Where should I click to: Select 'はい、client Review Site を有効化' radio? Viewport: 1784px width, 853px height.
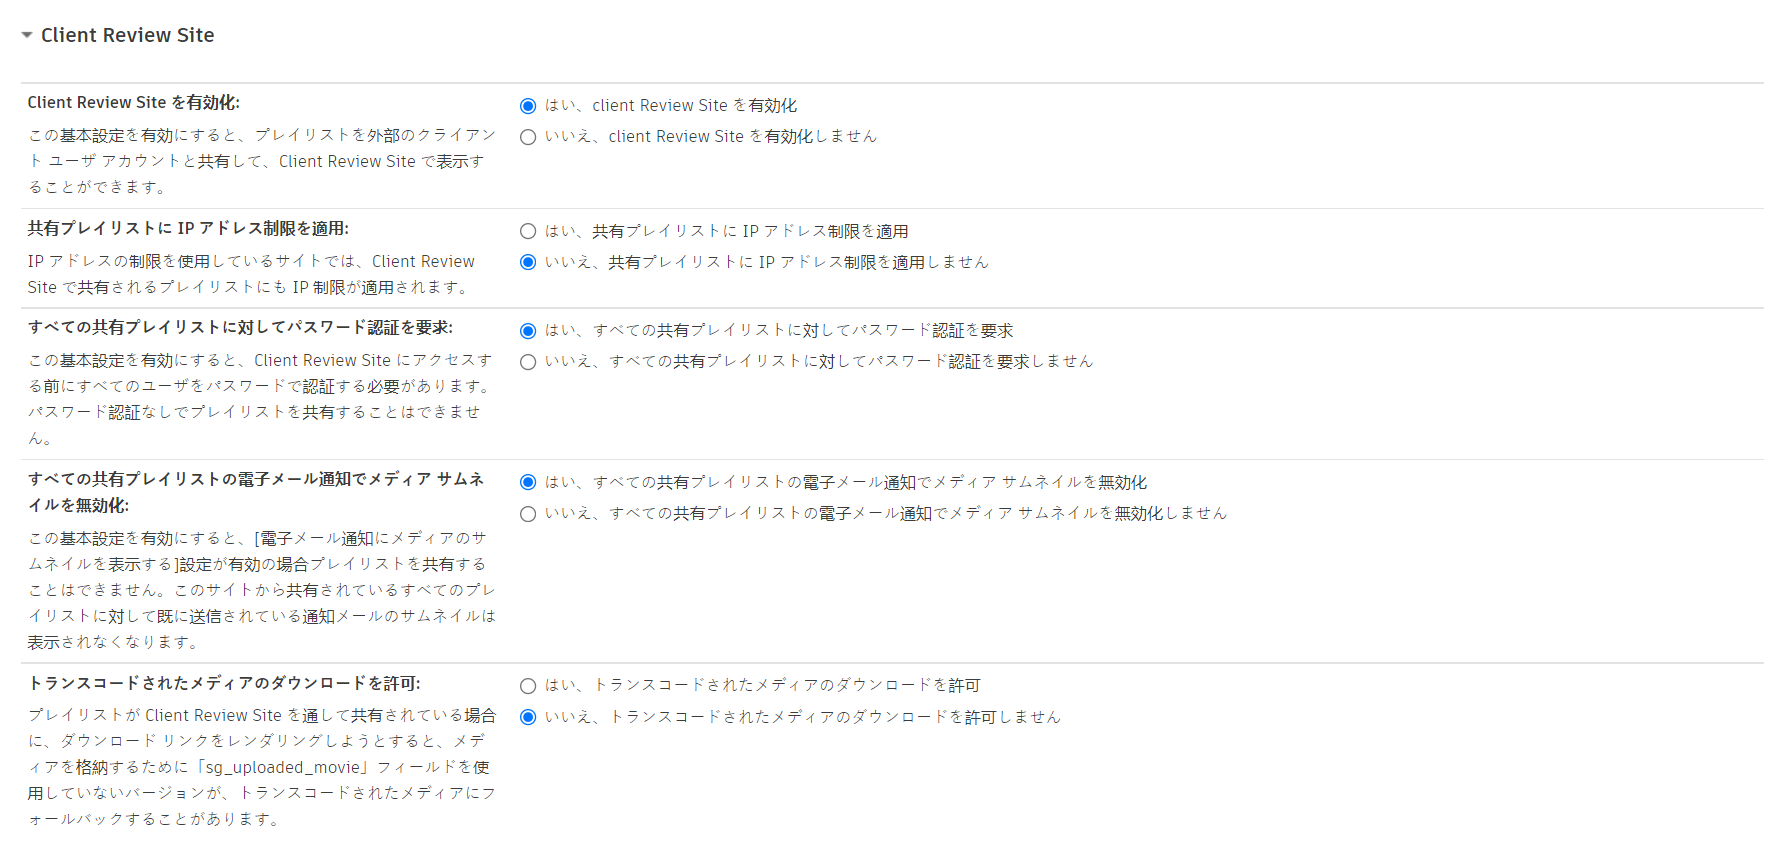click(x=528, y=106)
